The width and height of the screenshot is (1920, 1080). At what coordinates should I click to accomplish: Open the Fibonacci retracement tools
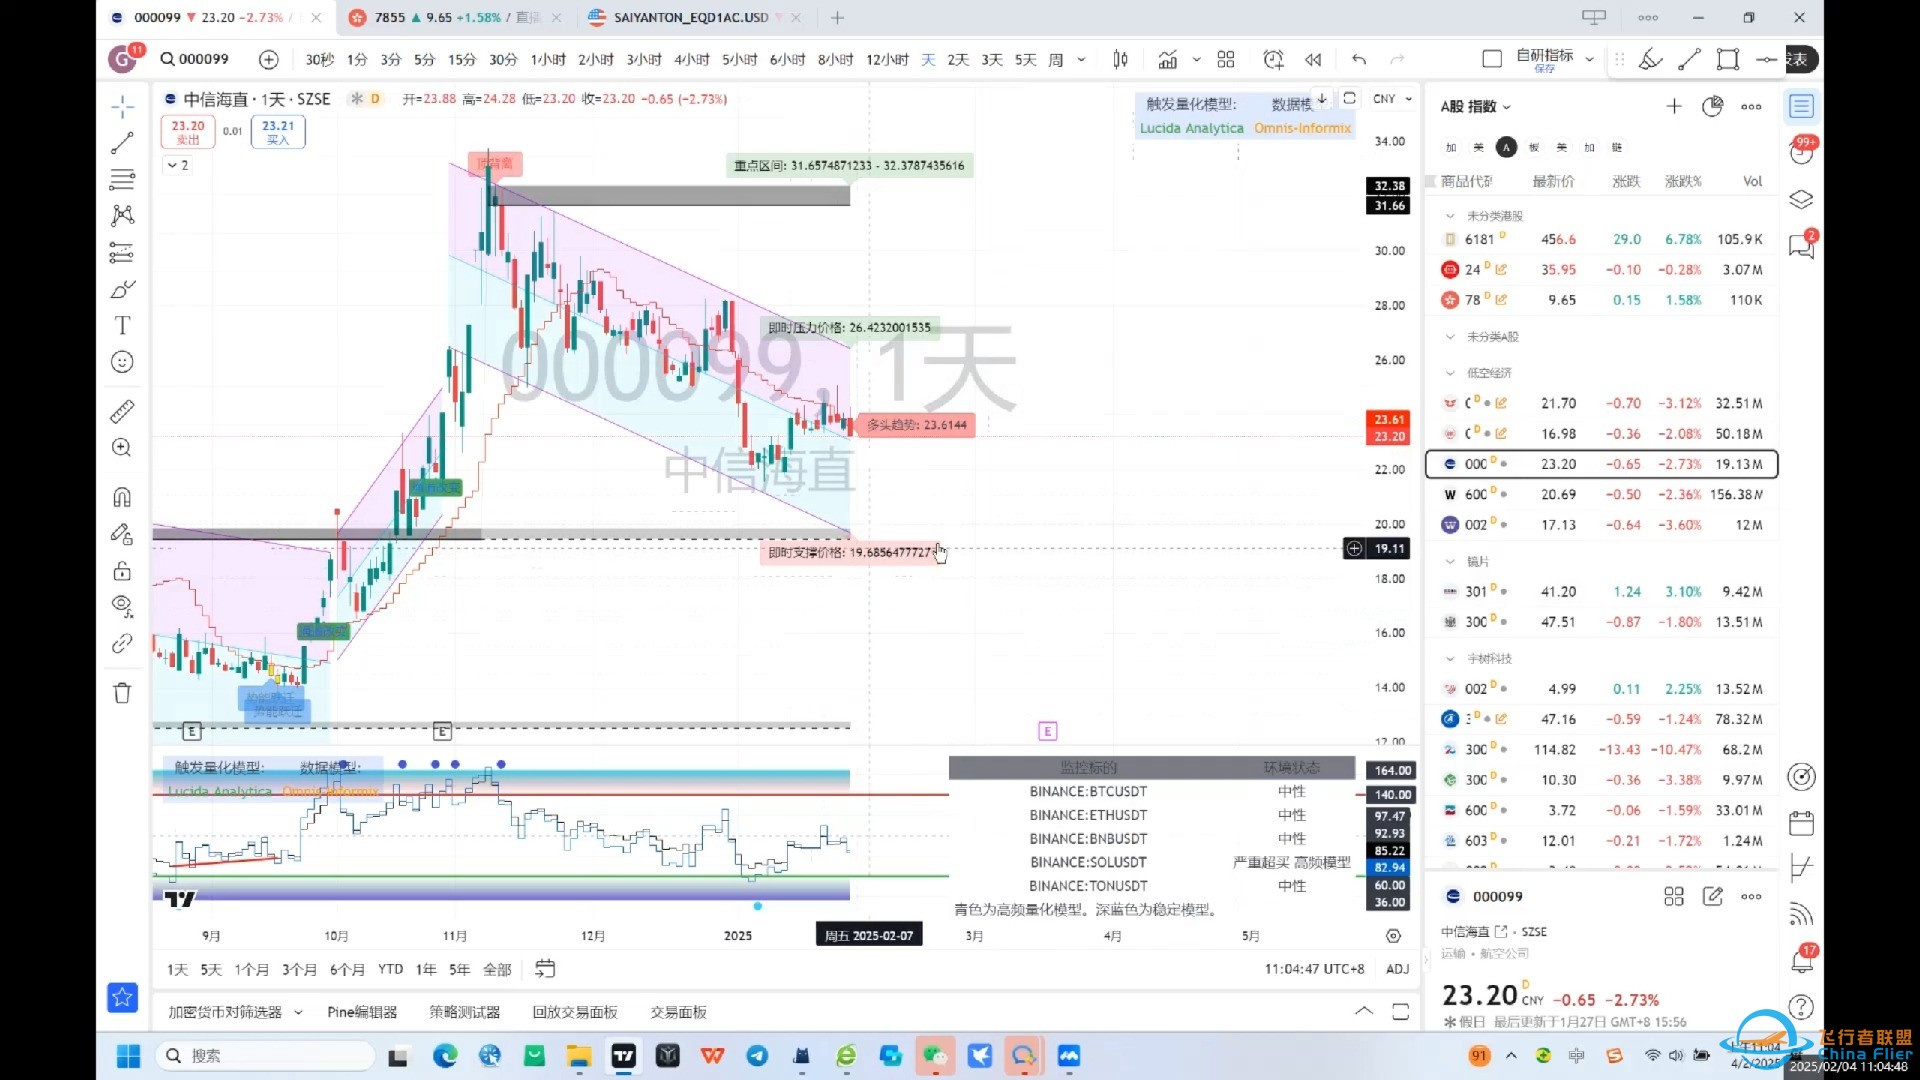[122, 180]
